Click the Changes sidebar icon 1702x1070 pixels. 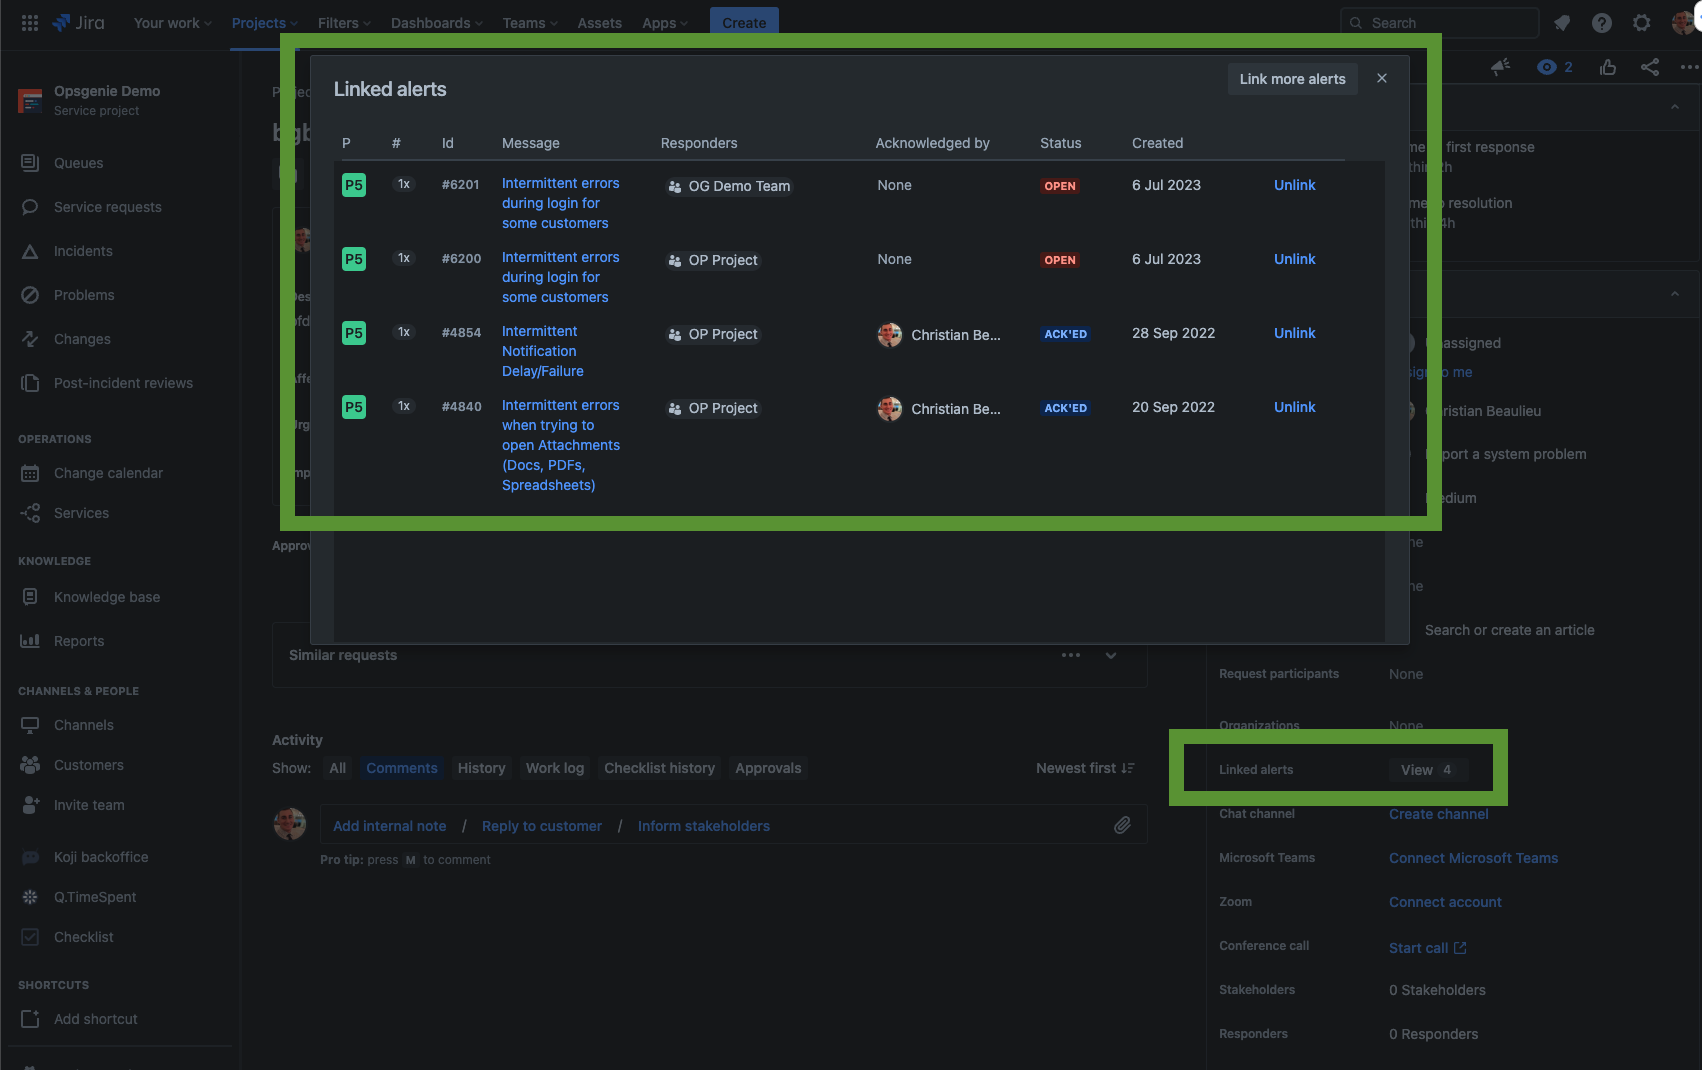pyautogui.click(x=30, y=339)
